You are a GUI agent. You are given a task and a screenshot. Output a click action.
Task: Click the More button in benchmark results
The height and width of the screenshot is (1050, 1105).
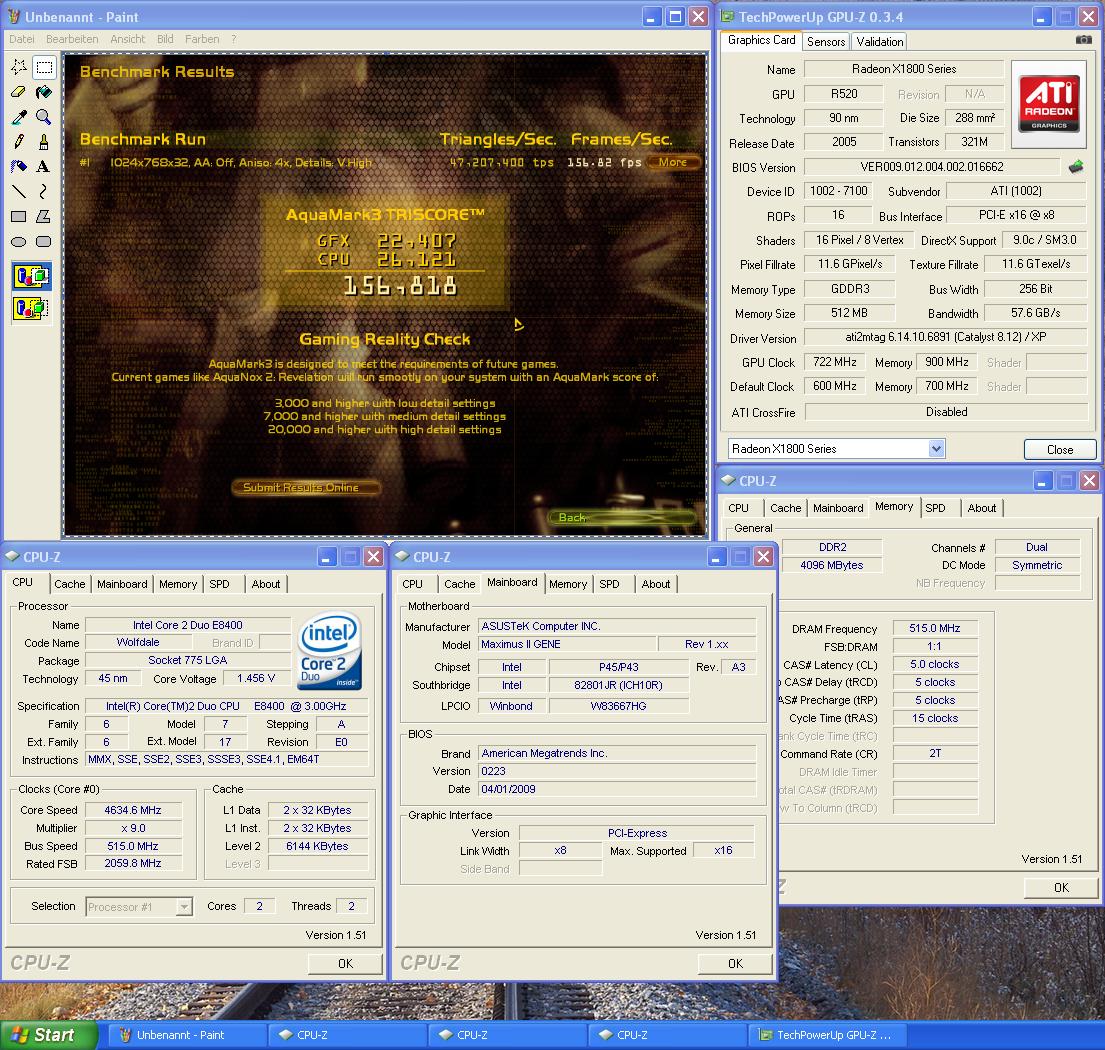click(x=673, y=162)
